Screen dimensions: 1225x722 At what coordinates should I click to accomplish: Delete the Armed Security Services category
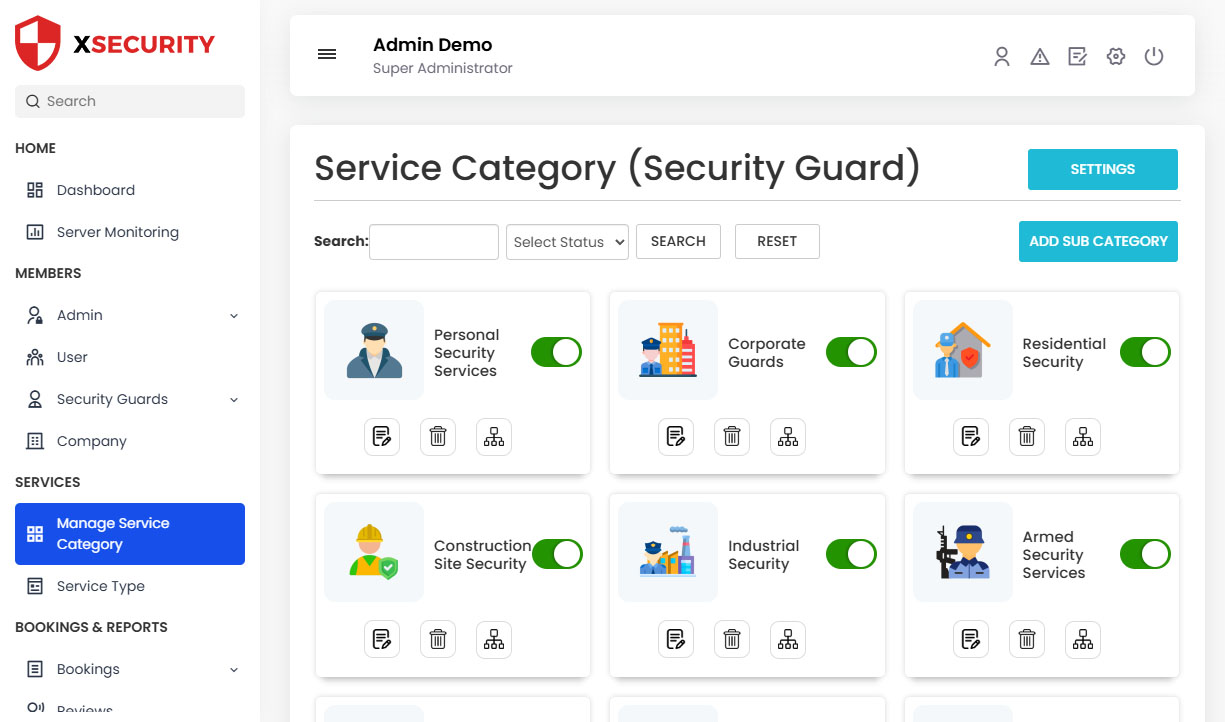1026,640
